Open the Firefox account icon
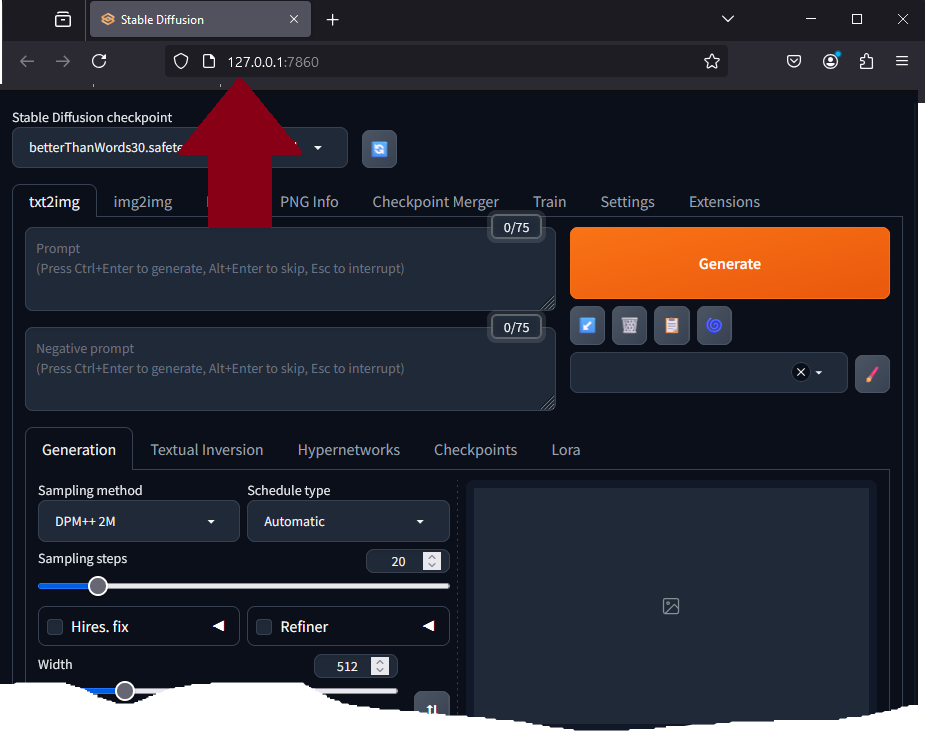The height and width of the screenshot is (731, 925). tap(831, 61)
